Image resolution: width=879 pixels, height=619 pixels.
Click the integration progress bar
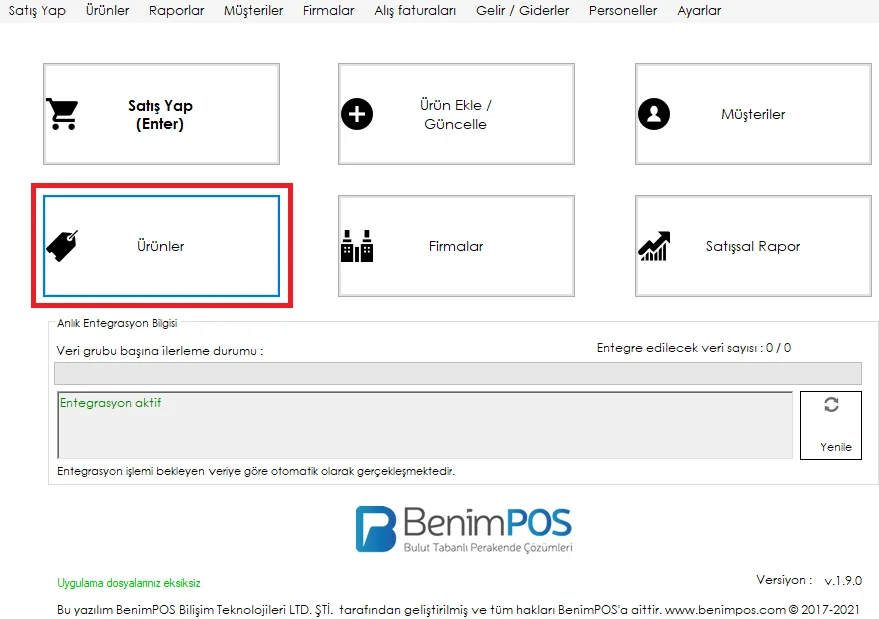457,373
